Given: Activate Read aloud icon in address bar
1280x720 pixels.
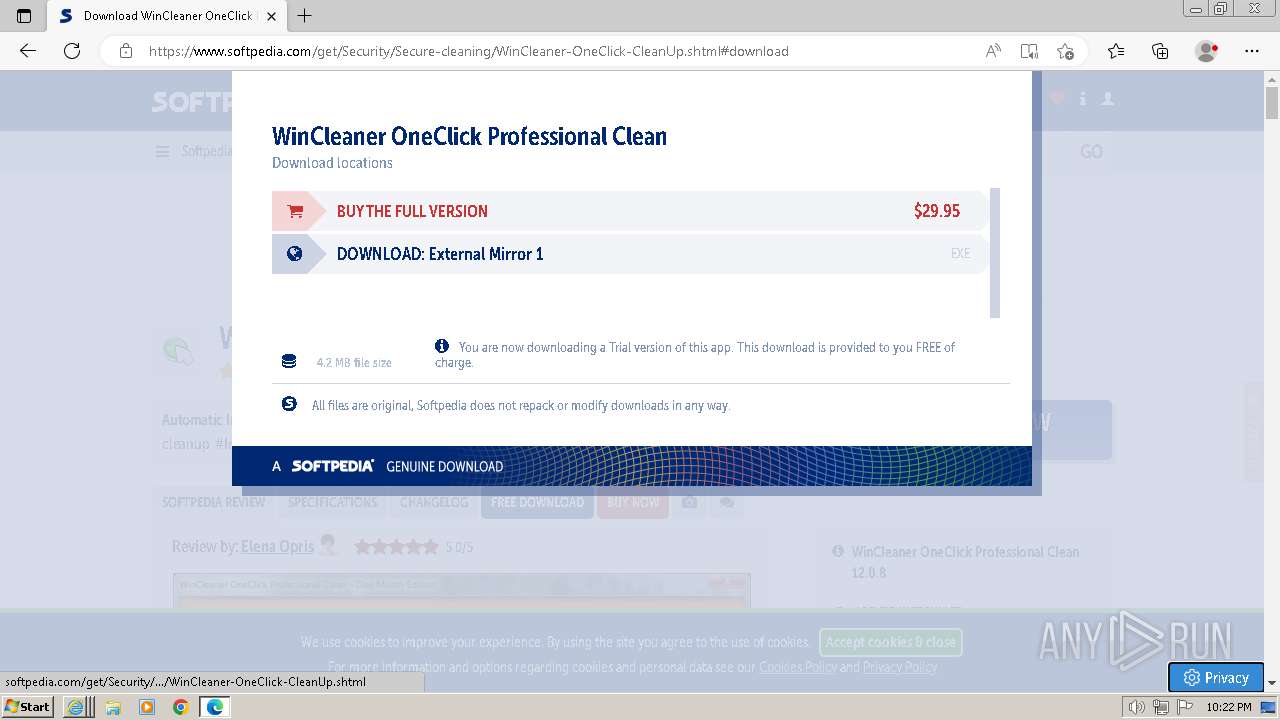Looking at the screenshot, I should (x=993, y=51).
